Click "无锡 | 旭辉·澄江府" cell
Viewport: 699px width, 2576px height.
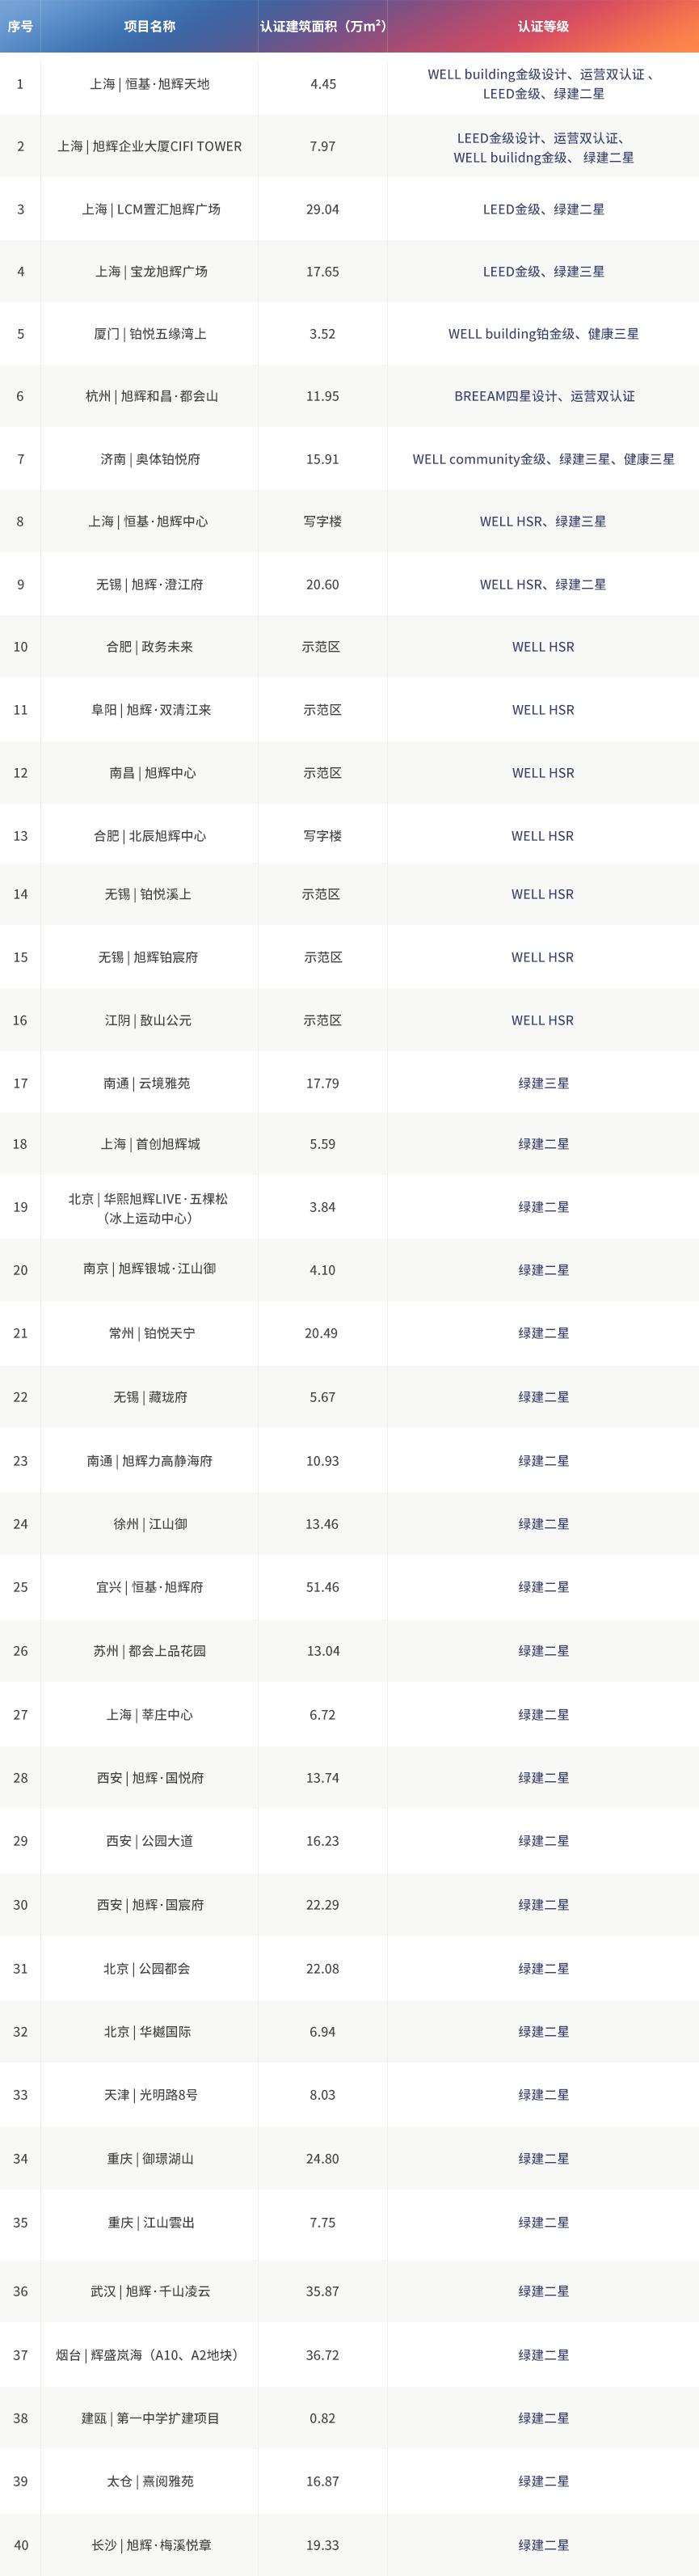149,584
